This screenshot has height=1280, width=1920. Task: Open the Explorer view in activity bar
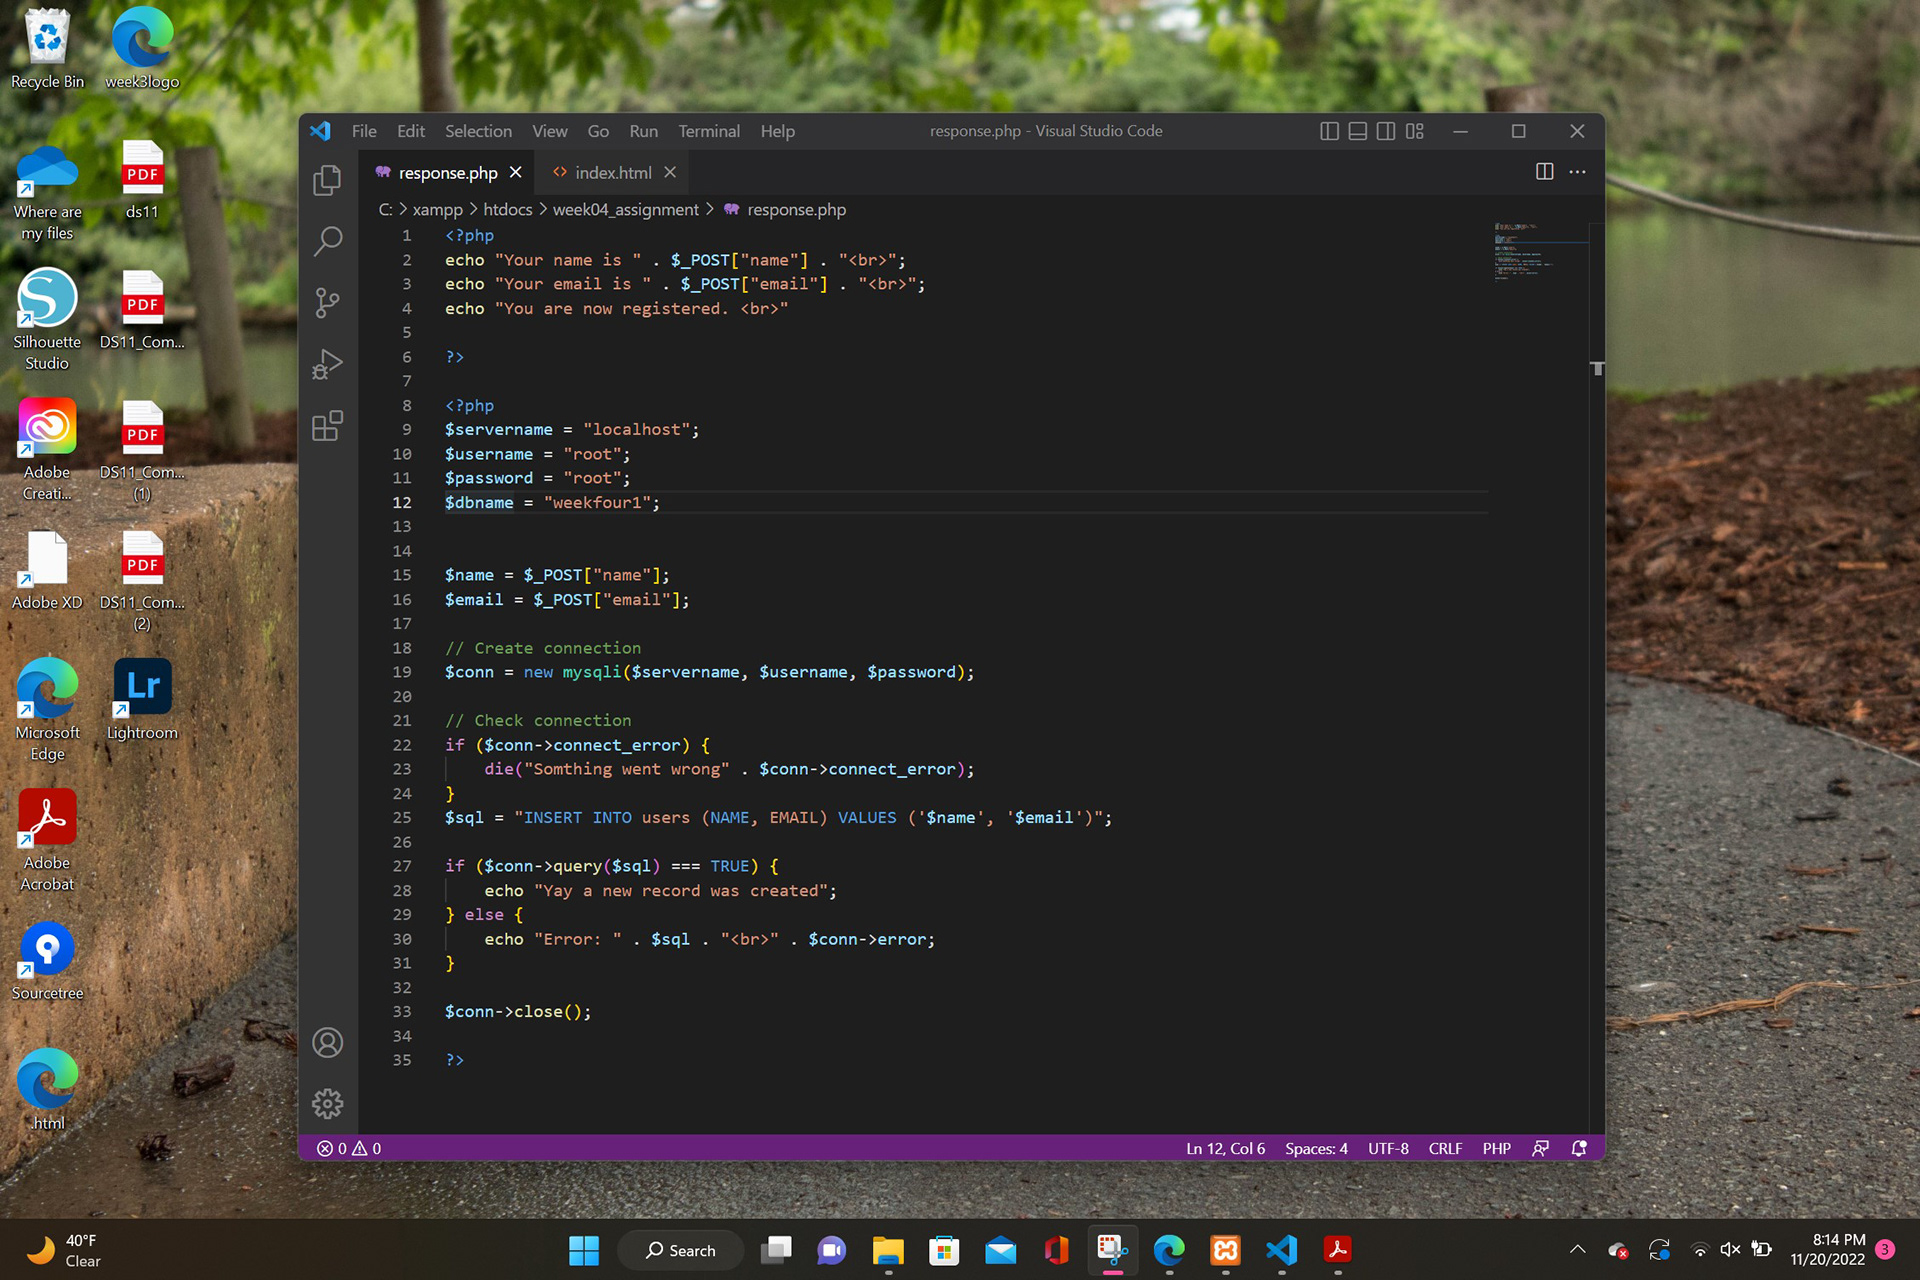(x=327, y=181)
